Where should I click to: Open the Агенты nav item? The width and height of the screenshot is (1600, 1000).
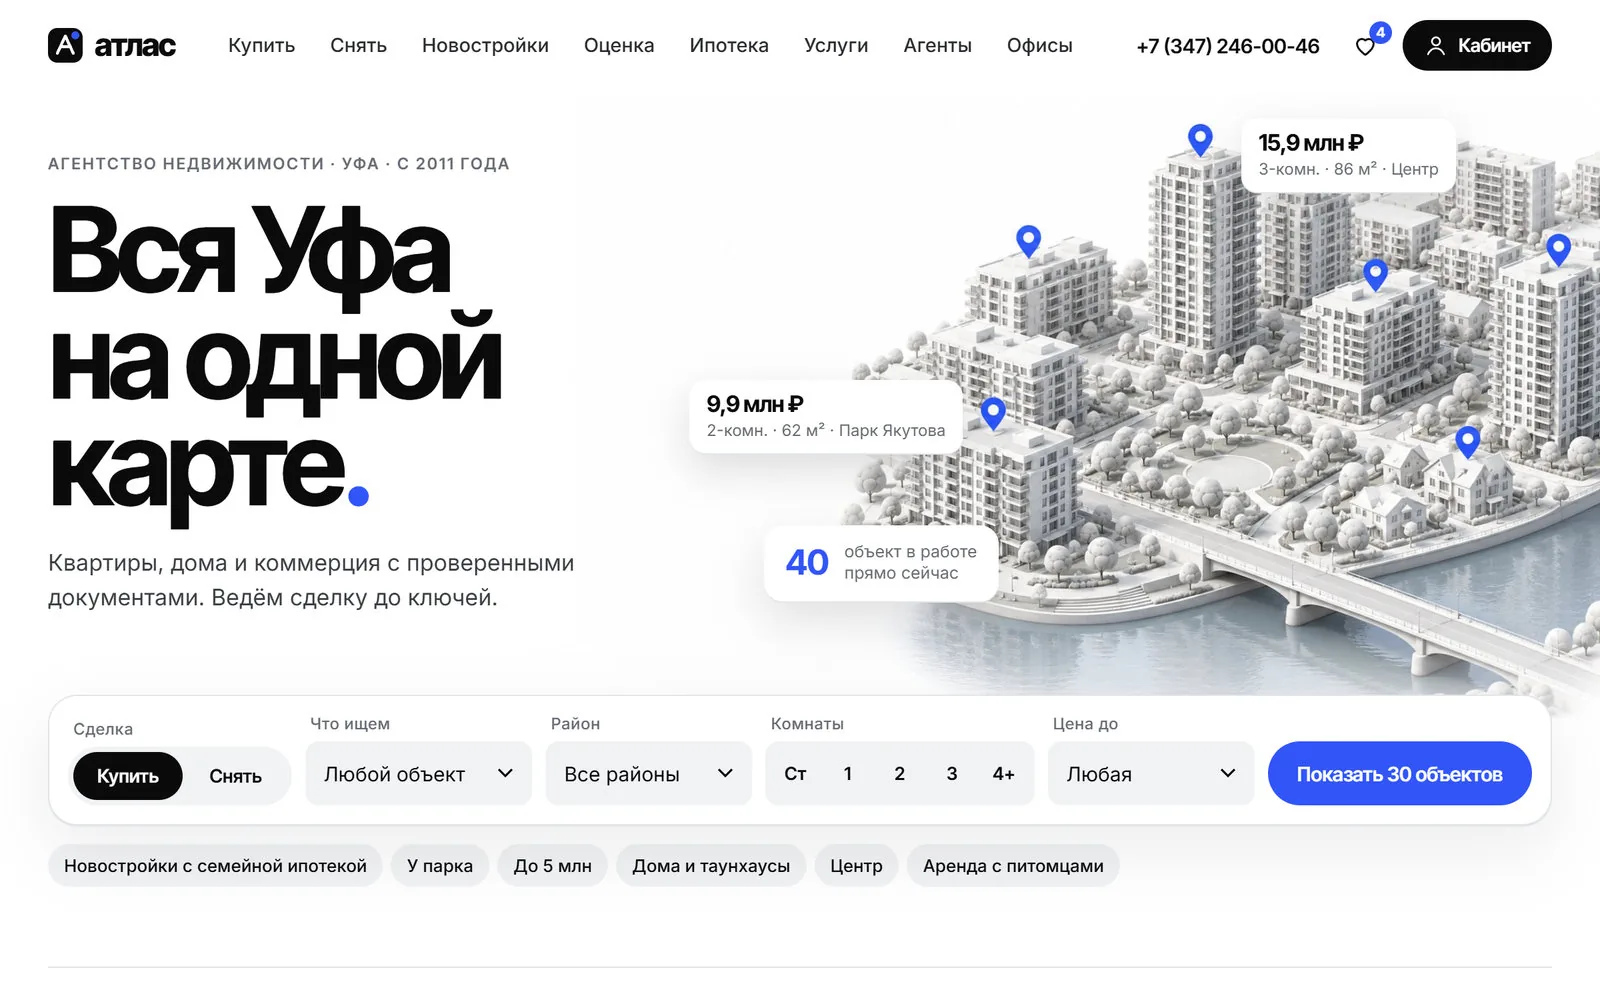[937, 46]
